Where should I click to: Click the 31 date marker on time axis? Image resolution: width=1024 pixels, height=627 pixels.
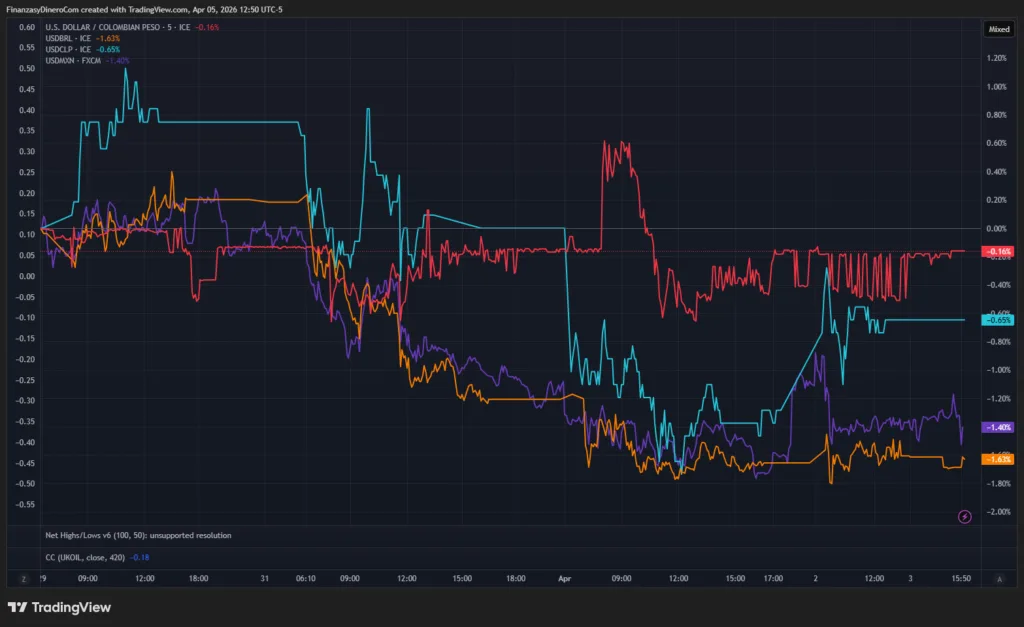point(265,578)
